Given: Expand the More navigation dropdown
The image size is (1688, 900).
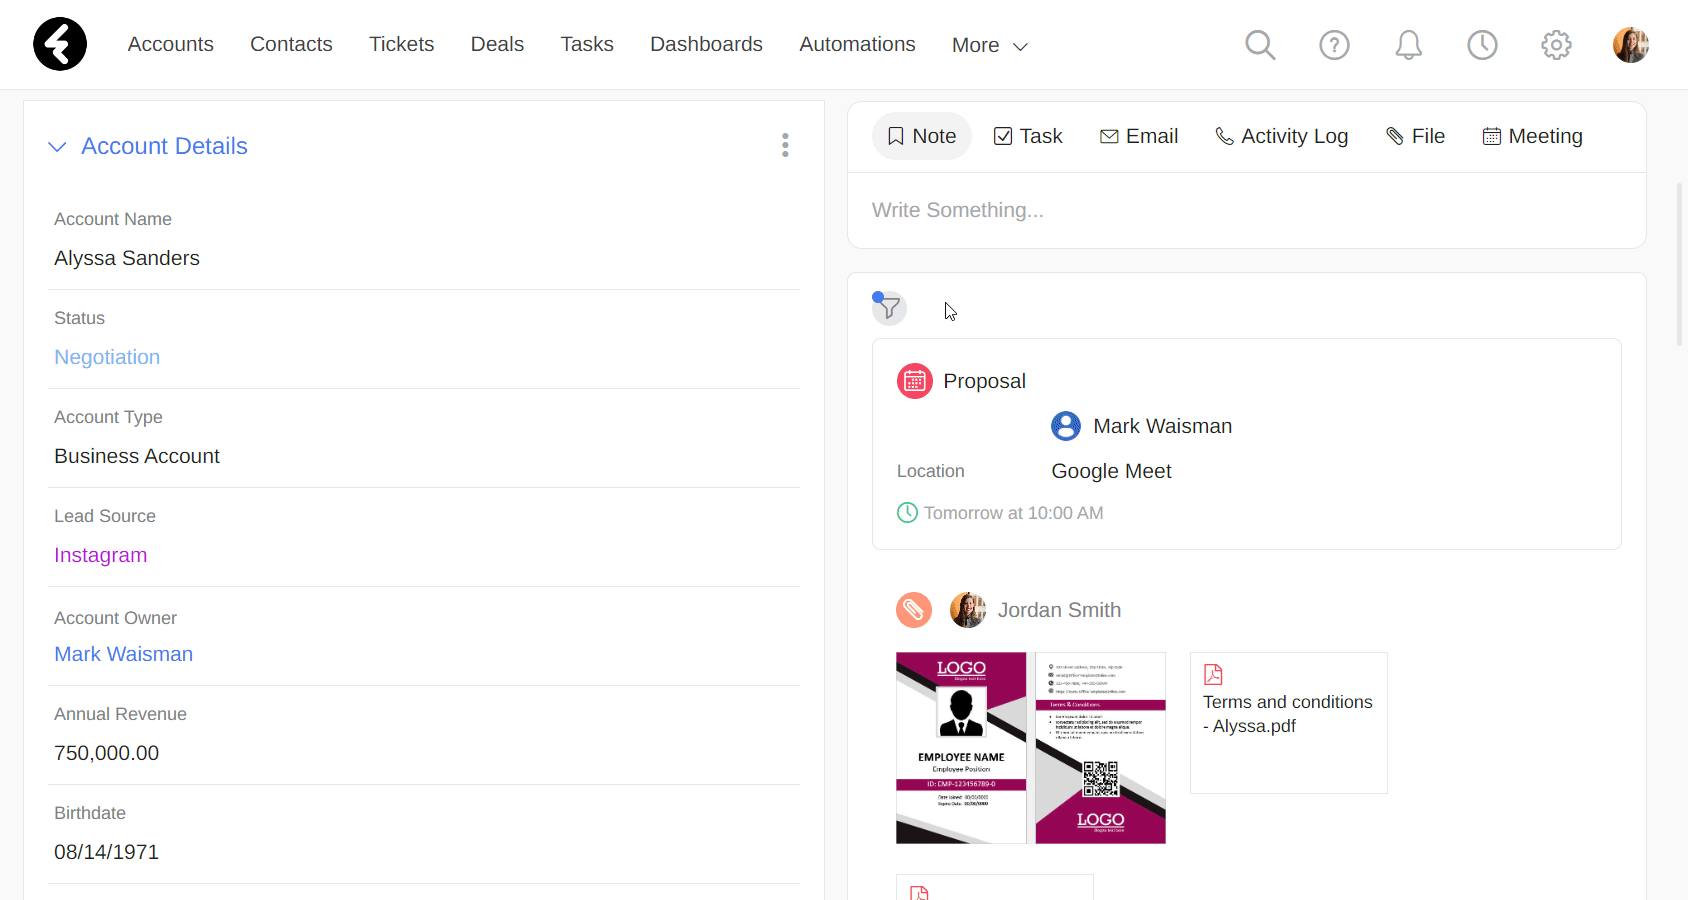Looking at the screenshot, I should tap(990, 45).
